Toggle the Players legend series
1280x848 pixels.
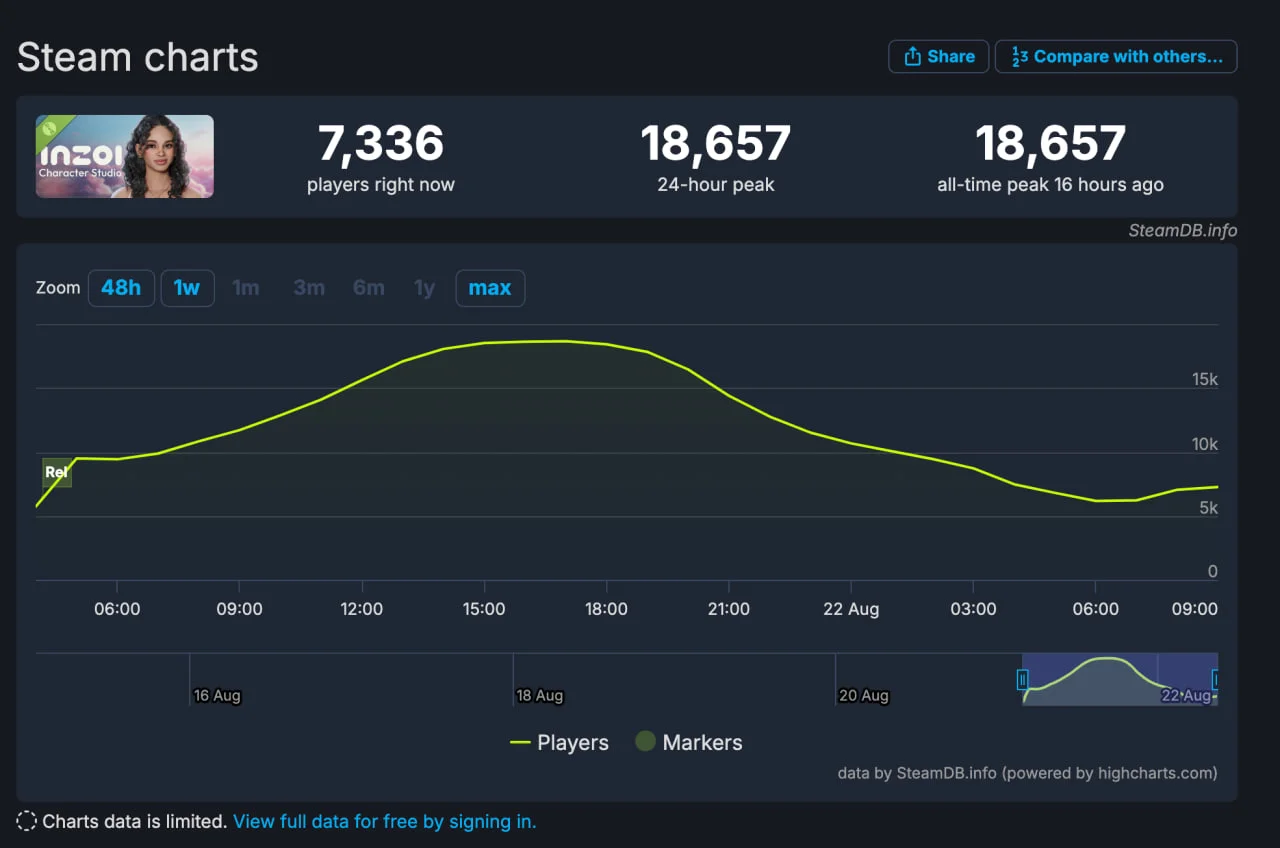pyautogui.click(x=559, y=742)
